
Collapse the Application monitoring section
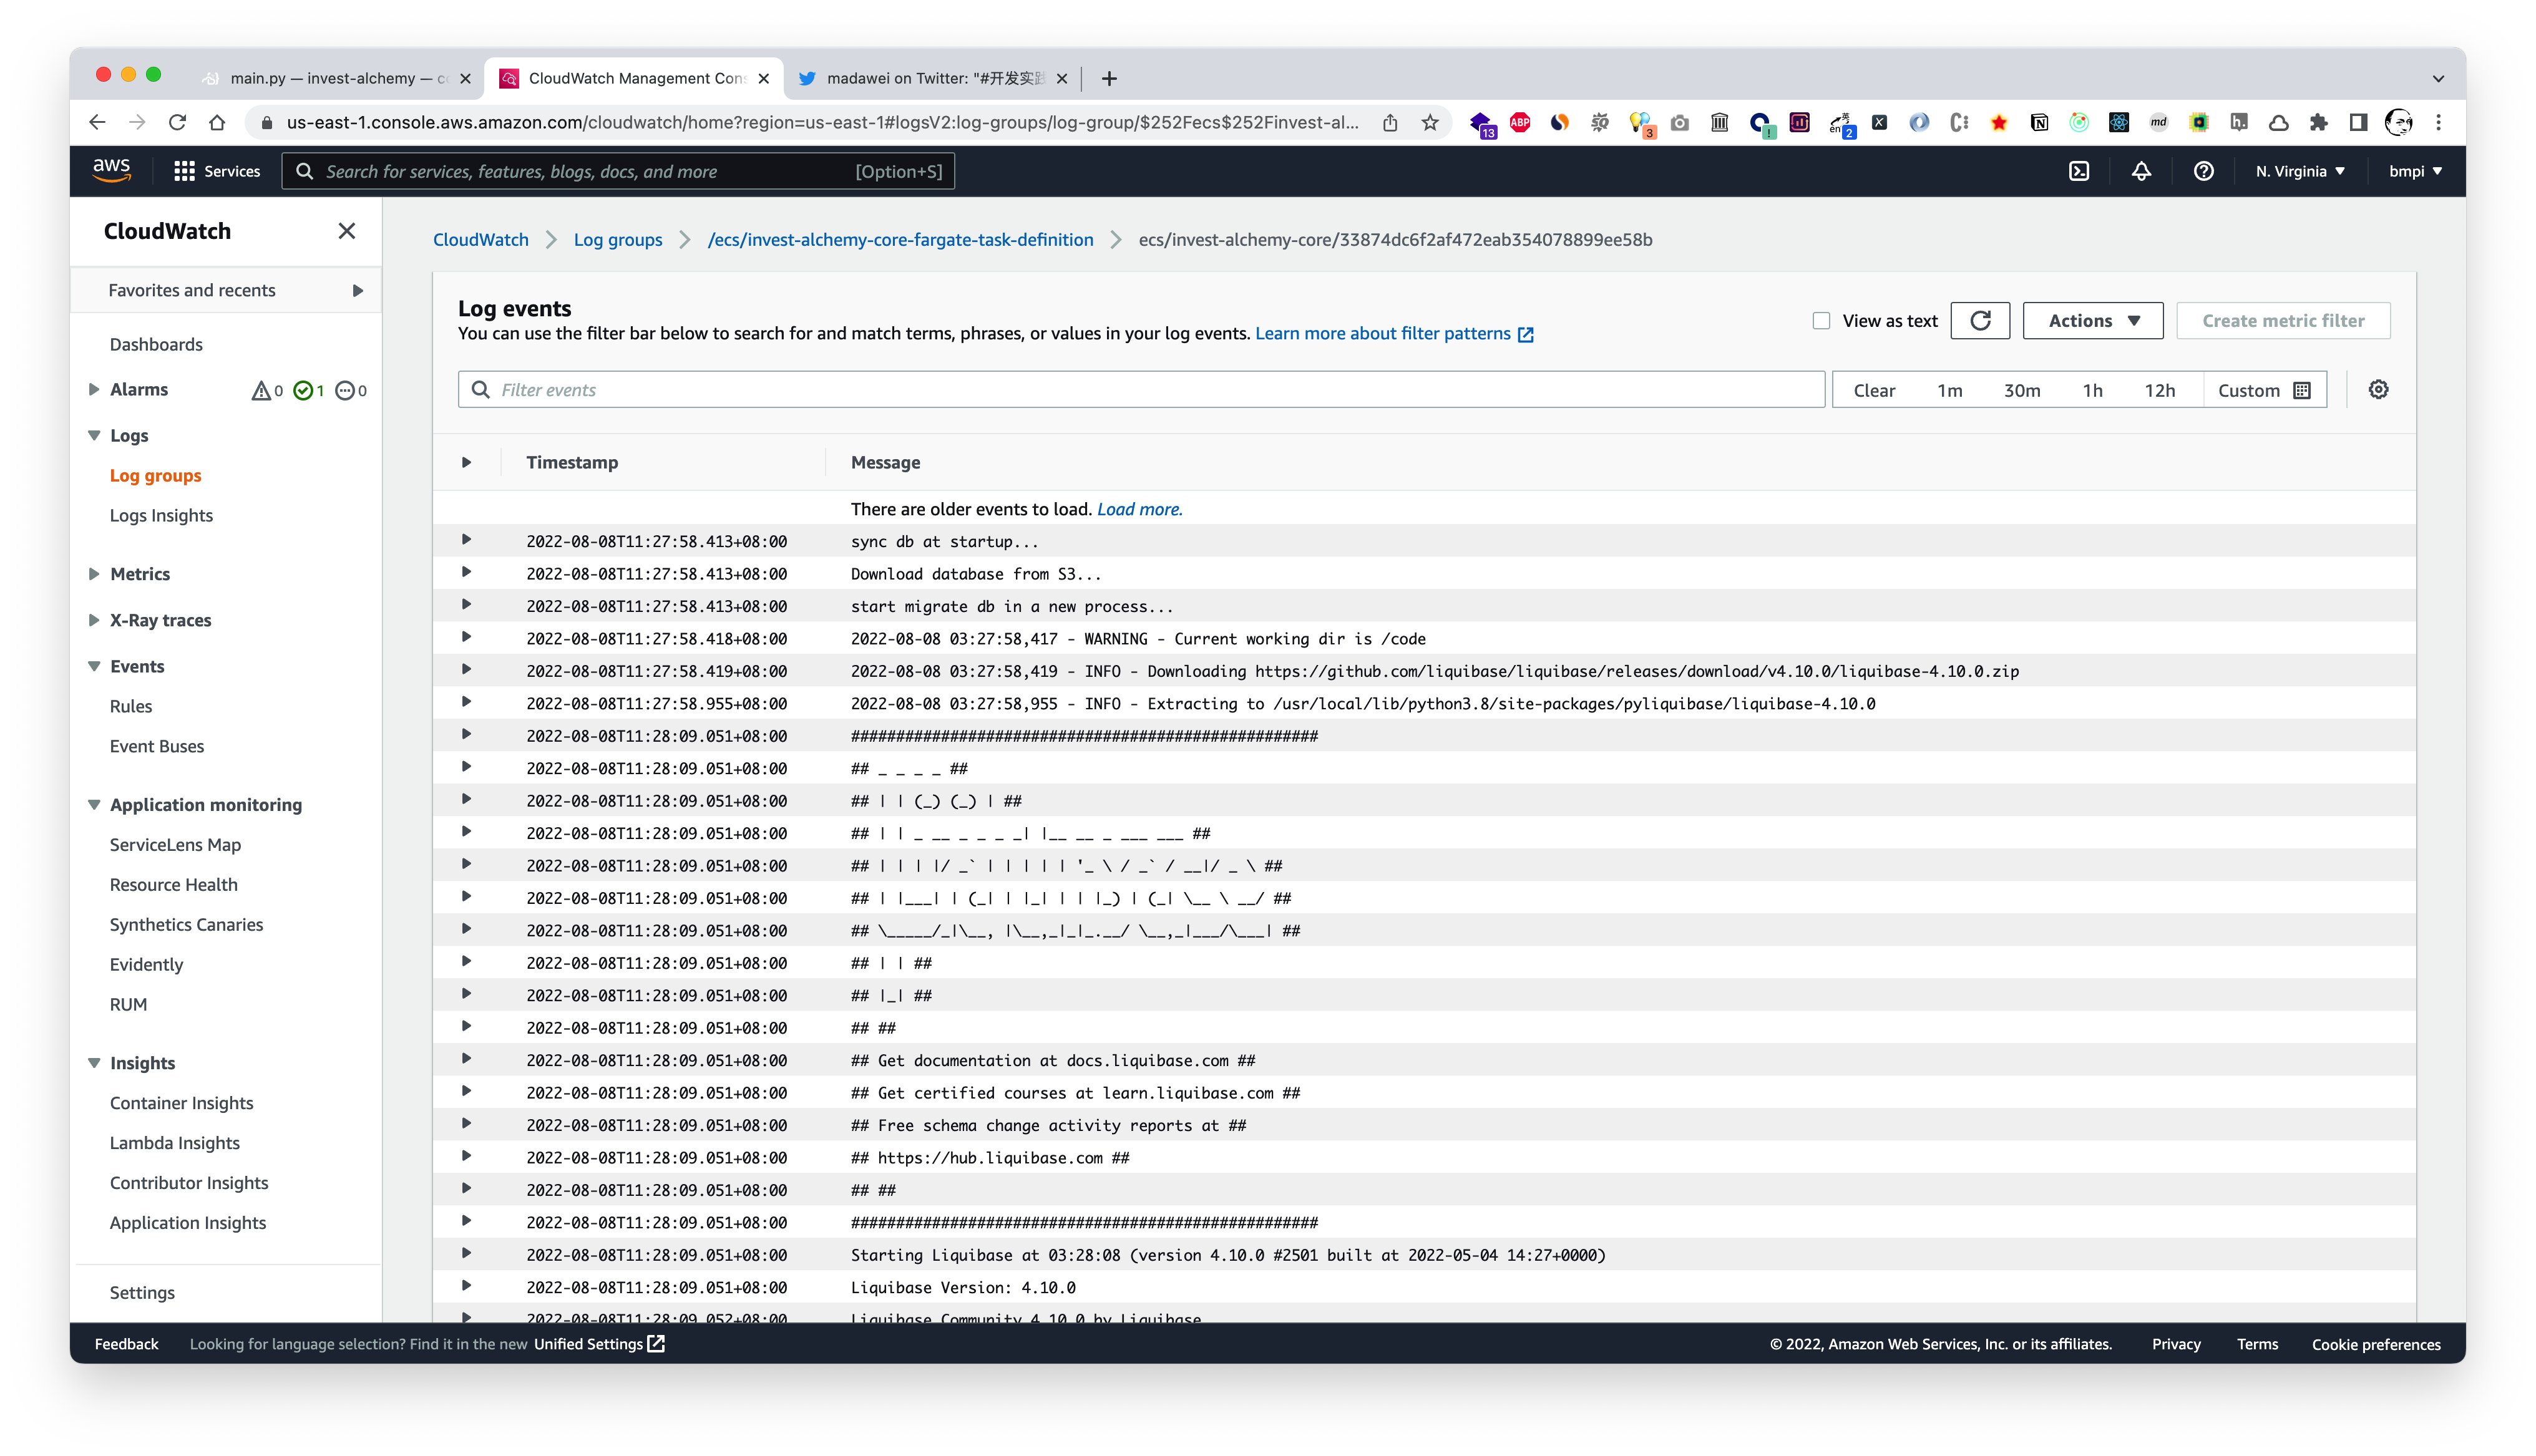[x=94, y=805]
